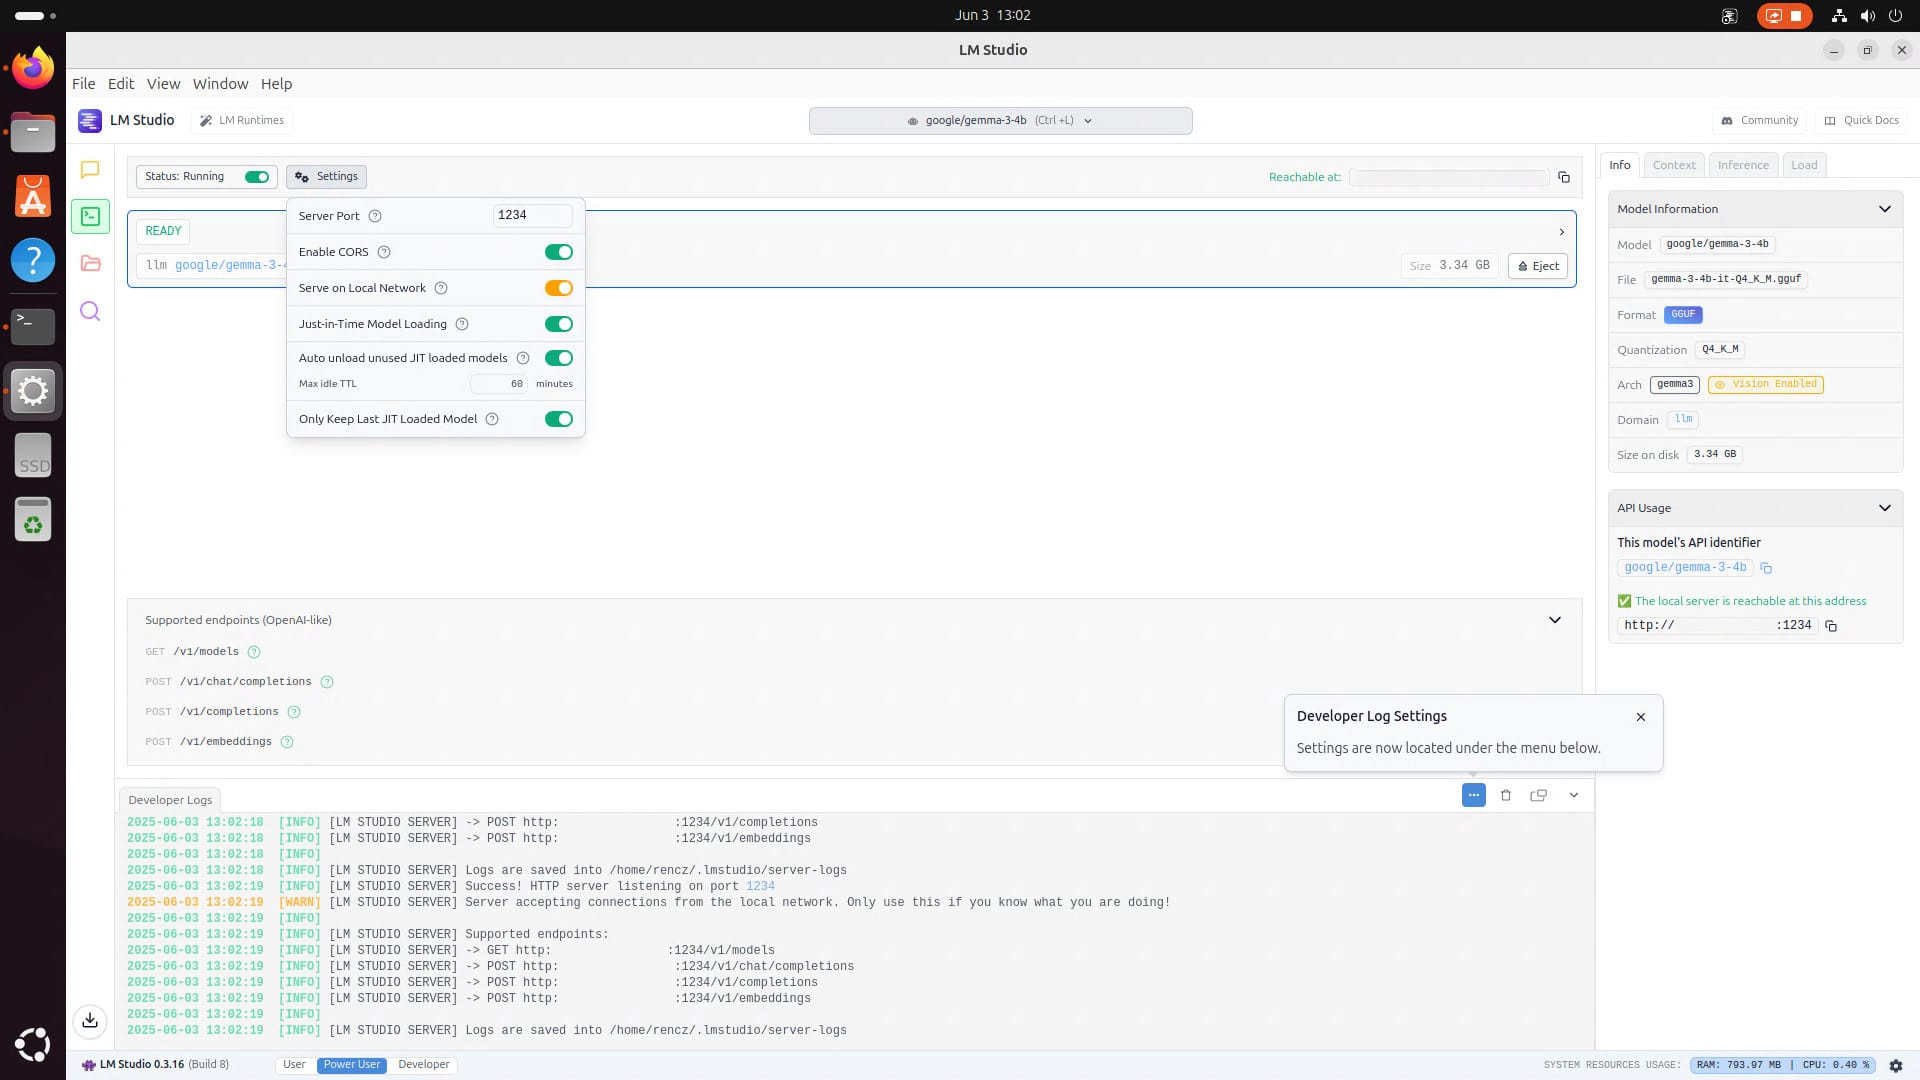Viewport: 1920px width, 1080px height.
Task: Dismiss the Developer Log Settings tooltip
Action: (x=1641, y=717)
